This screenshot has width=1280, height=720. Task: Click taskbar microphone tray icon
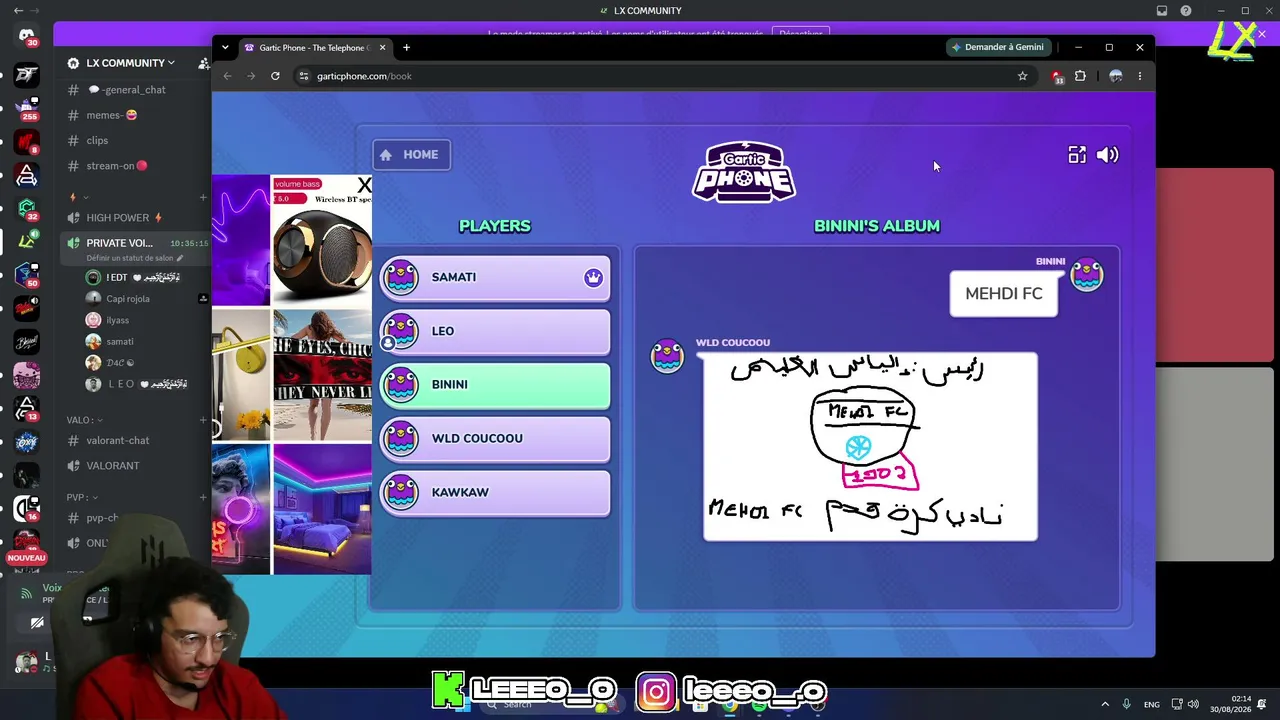pos(1126,704)
